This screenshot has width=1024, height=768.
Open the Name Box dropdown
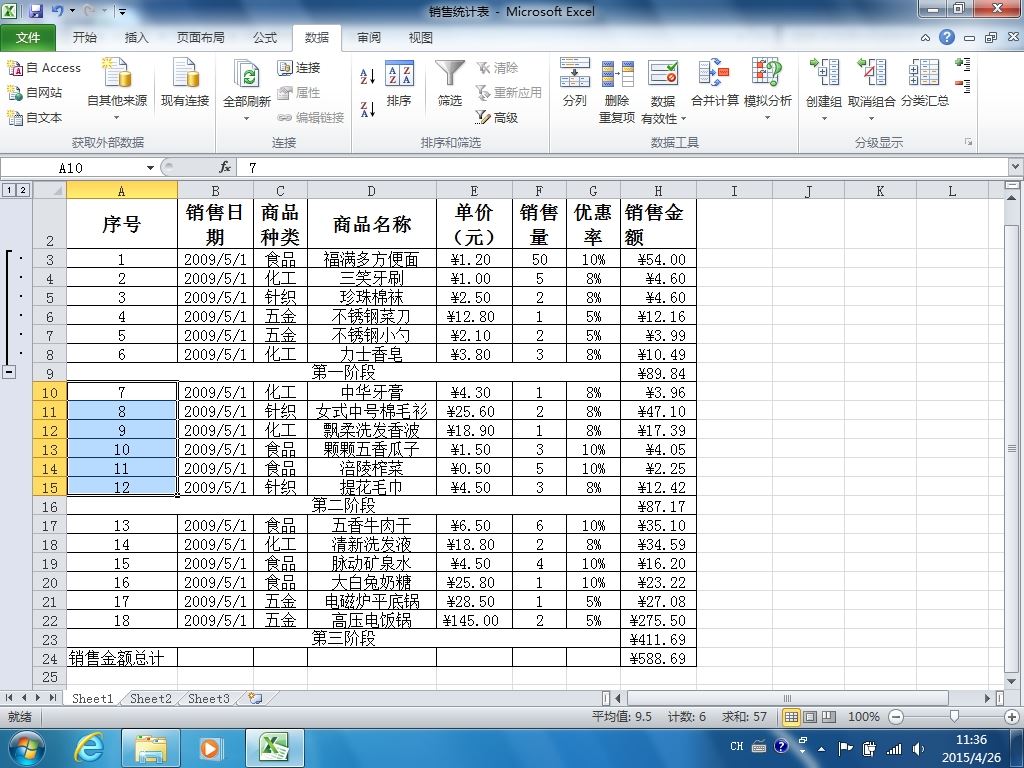(150, 168)
